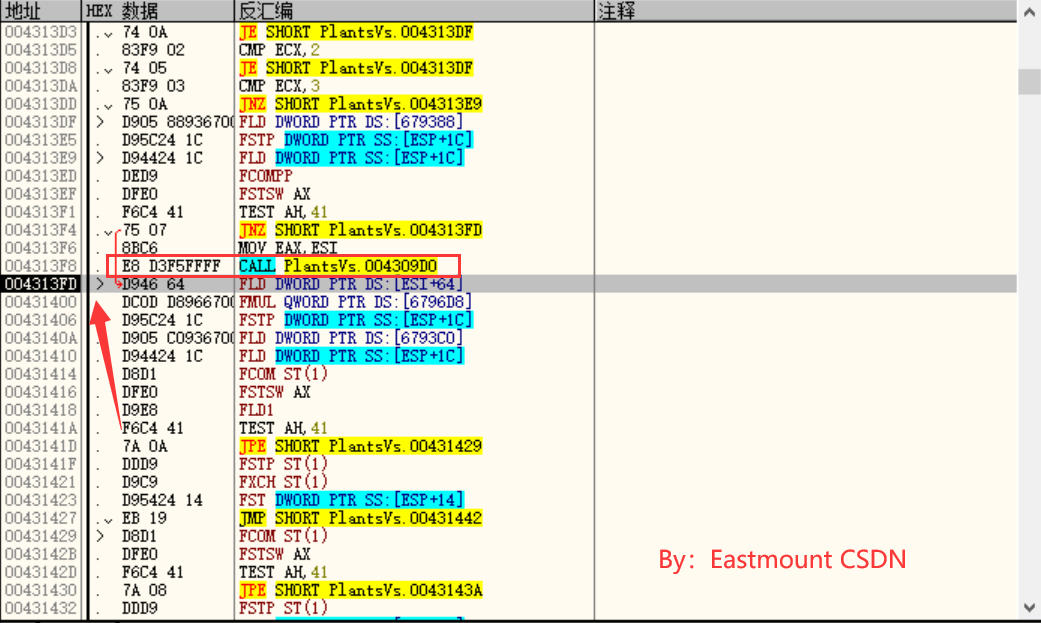1041x623 pixels.
Task: Click the 地址 column header
Action: [x=40, y=11]
